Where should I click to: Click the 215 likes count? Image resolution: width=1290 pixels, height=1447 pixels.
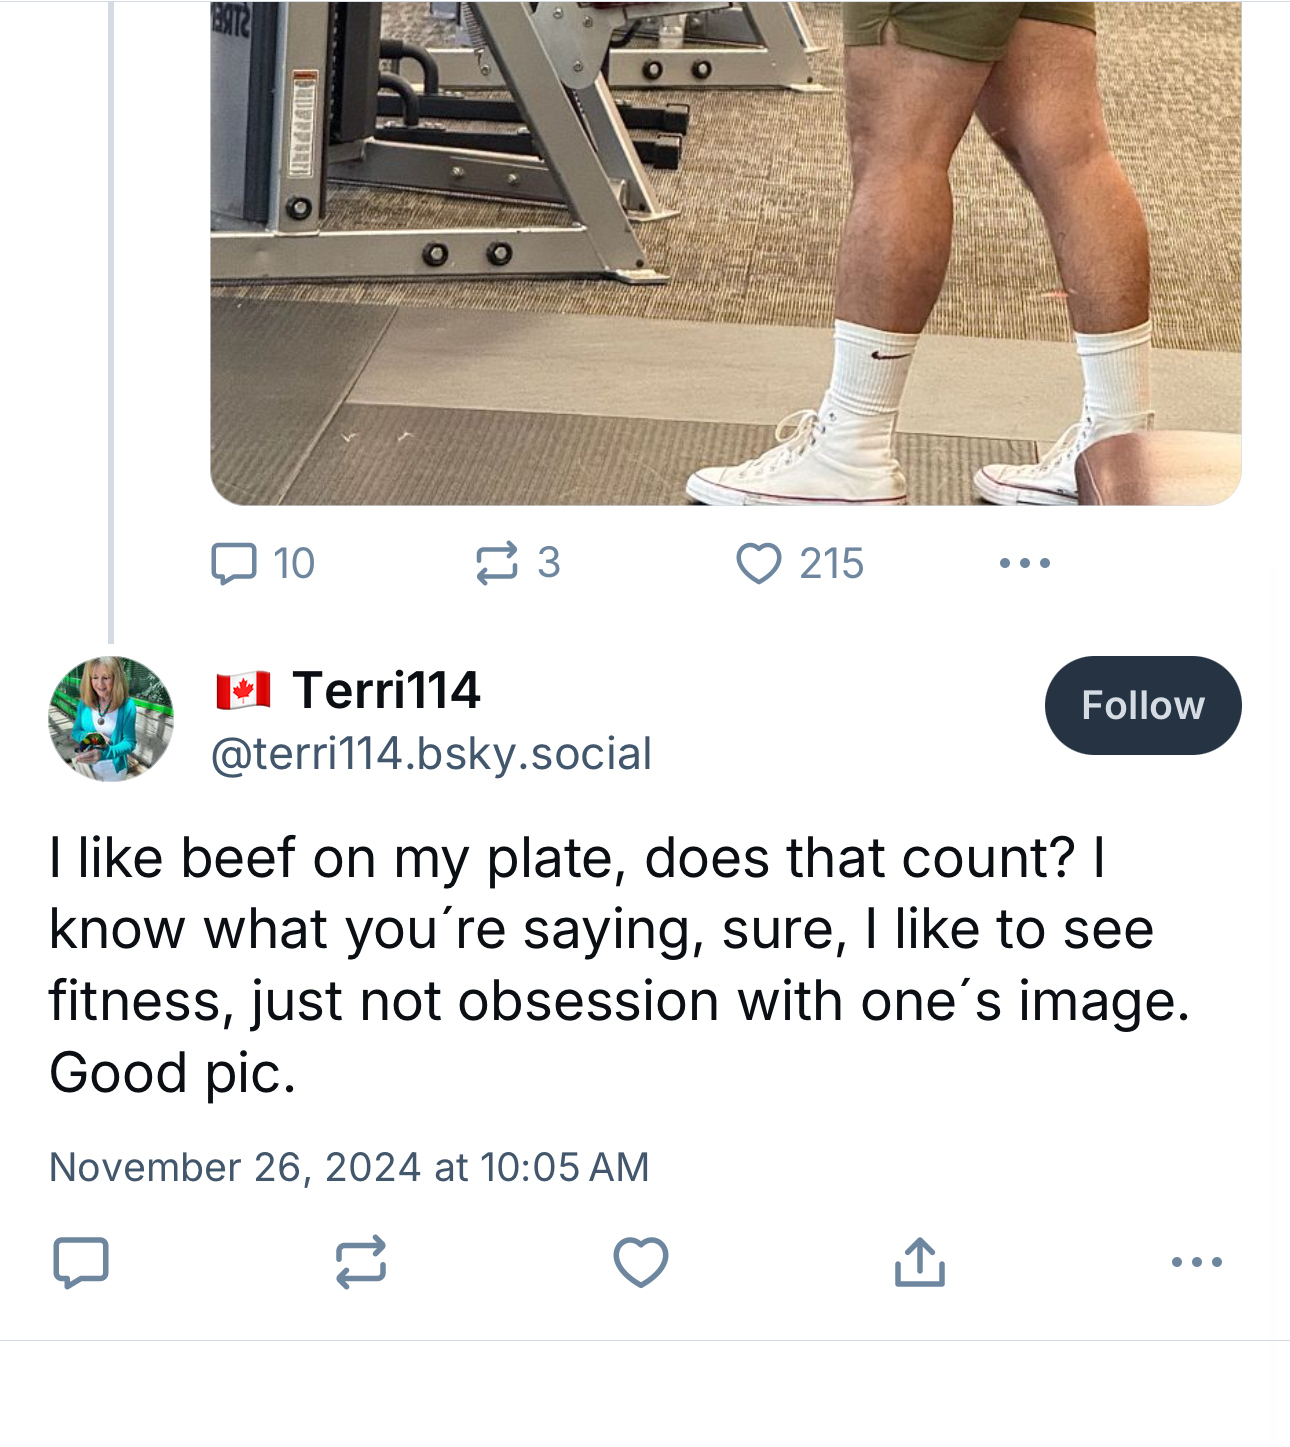coord(831,564)
